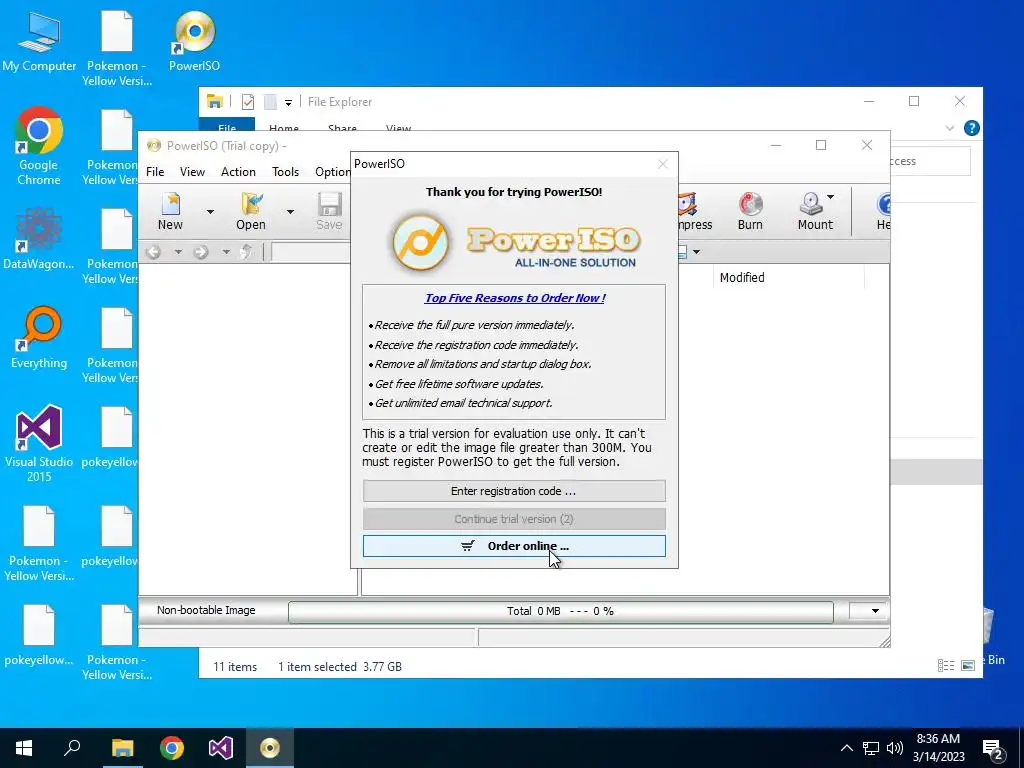
Task: Click the PowerISO taskbar button
Action: point(270,748)
